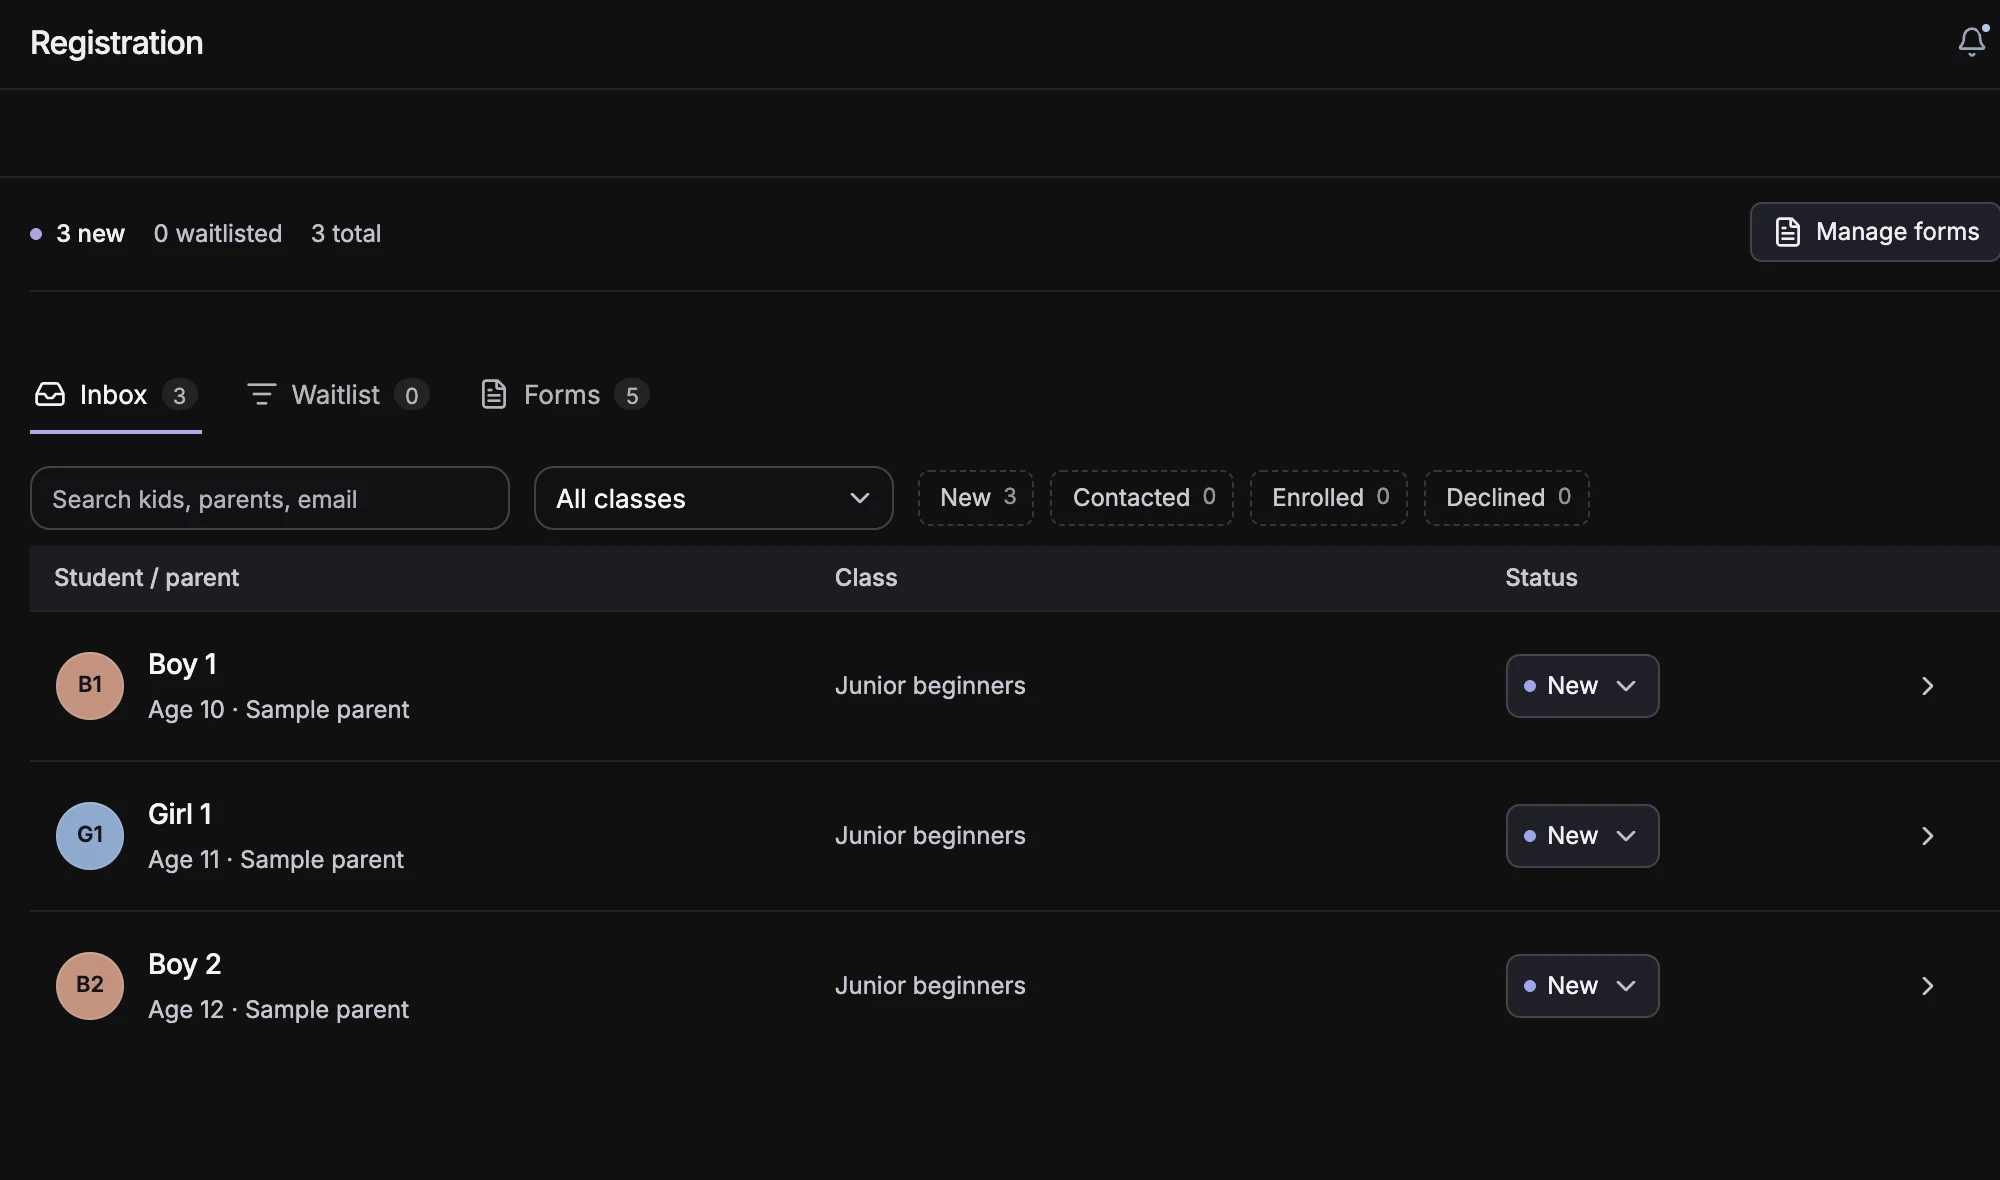The height and width of the screenshot is (1180, 2000).
Task: Click the Registration page title
Action: tap(117, 43)
